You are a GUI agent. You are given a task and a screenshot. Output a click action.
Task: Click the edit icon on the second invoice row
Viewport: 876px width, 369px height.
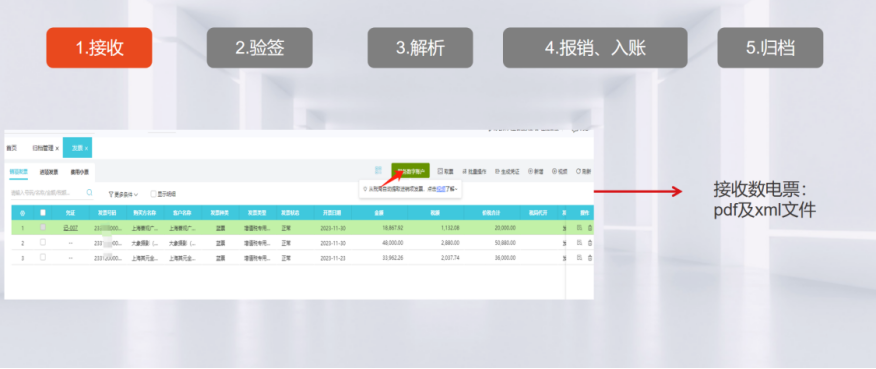click(x=579, y=243)
